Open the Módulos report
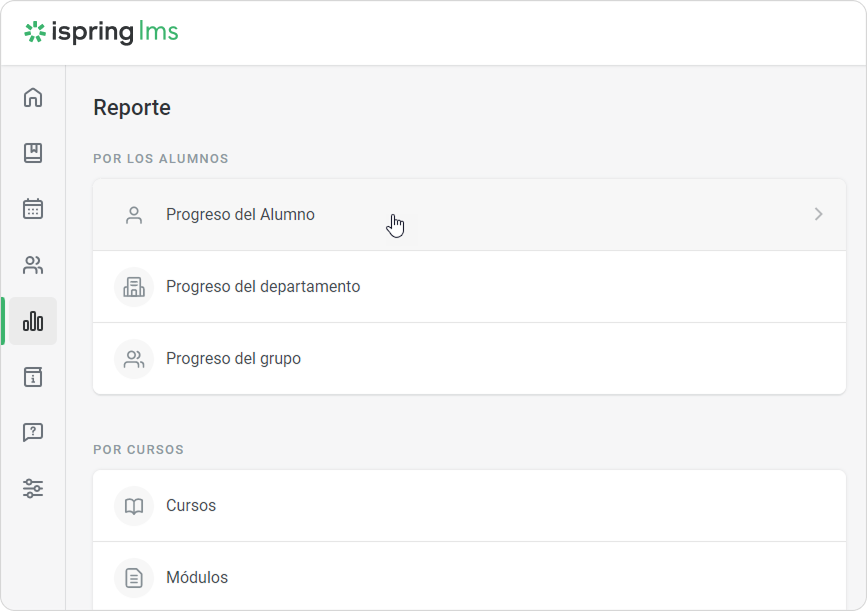 pos(469,577)
